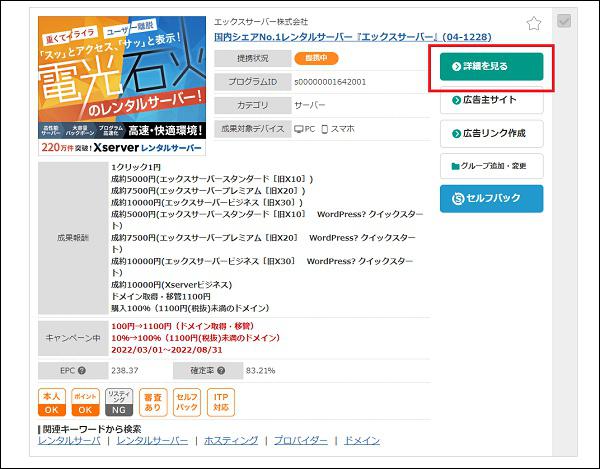Click the カテゴリ value サーバー
The width and height of the screenshot is (600, 469).
click(x=310, y=105)
